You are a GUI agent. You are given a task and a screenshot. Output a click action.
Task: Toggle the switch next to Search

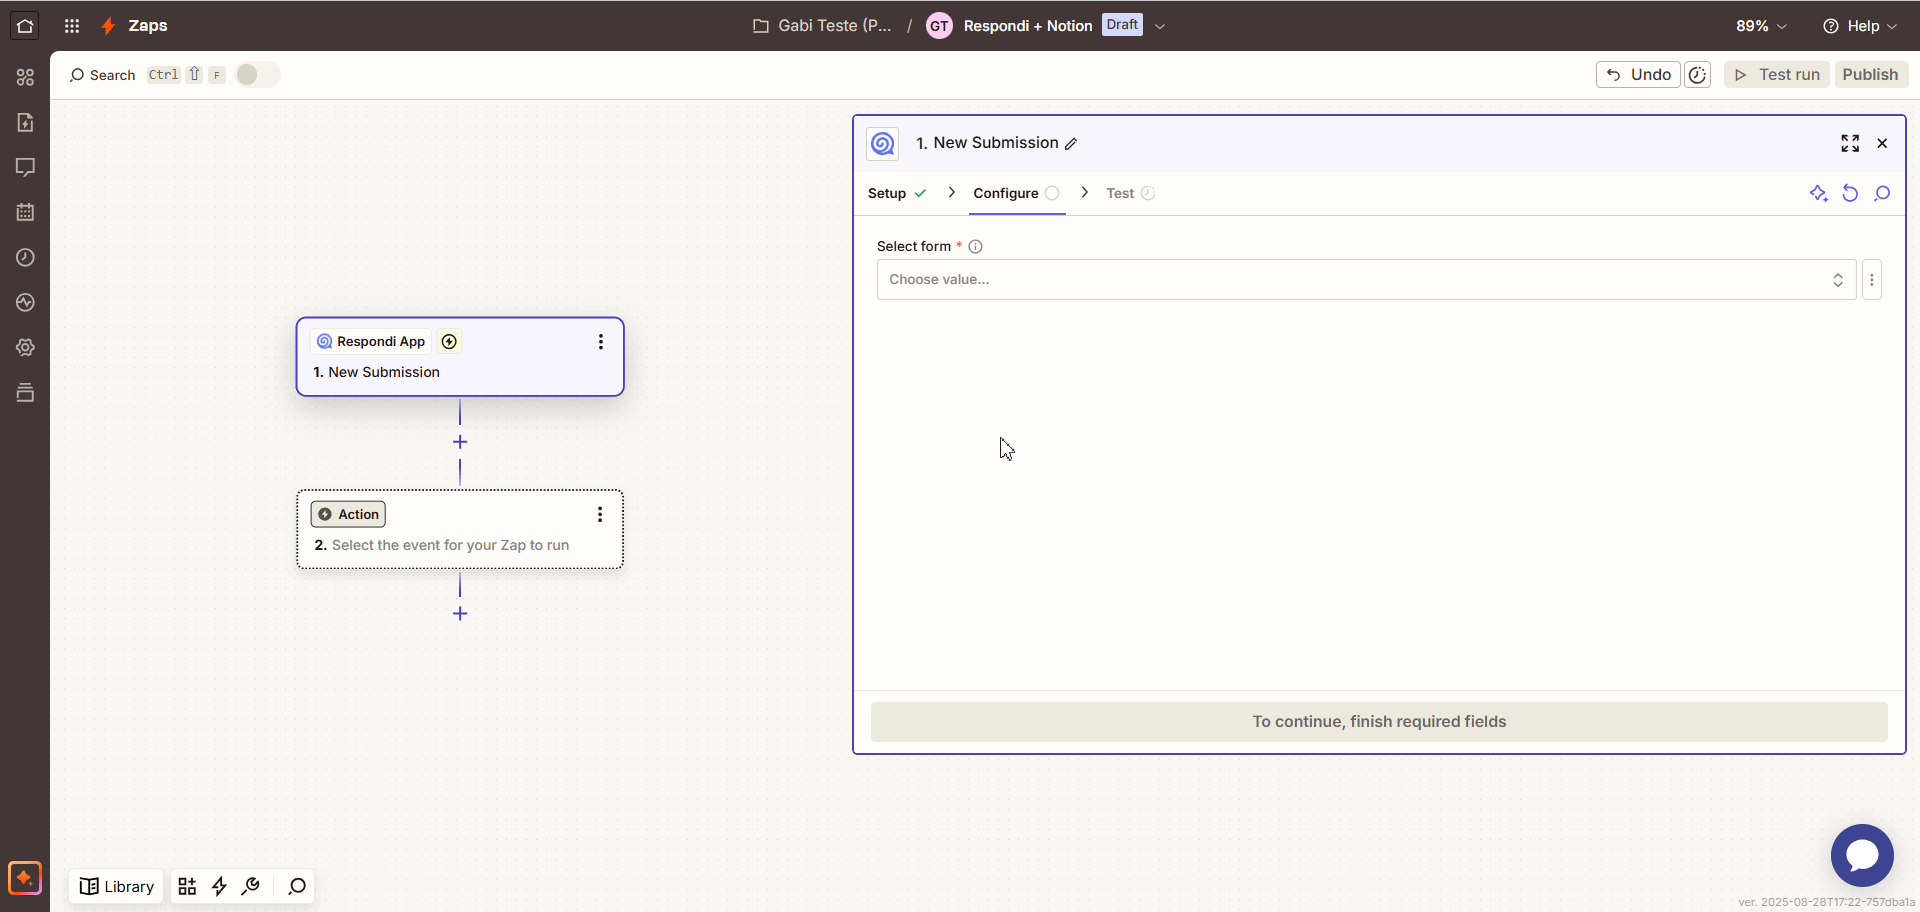pos(258,75)
